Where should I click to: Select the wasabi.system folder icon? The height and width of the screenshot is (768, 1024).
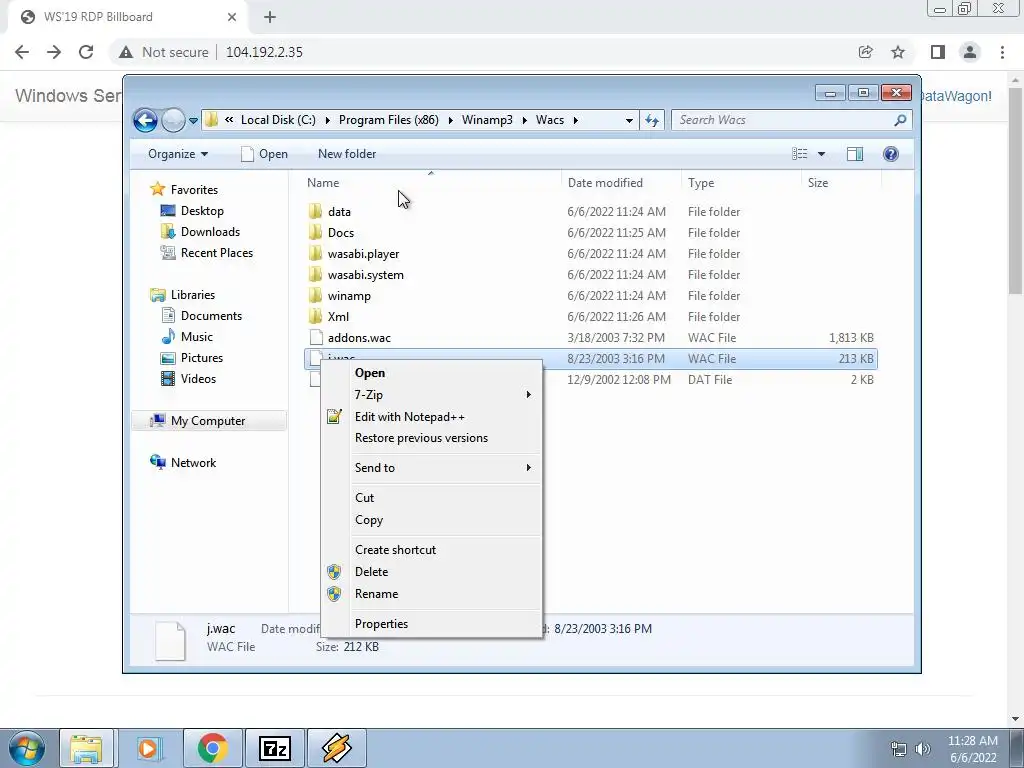pos(315,274)
